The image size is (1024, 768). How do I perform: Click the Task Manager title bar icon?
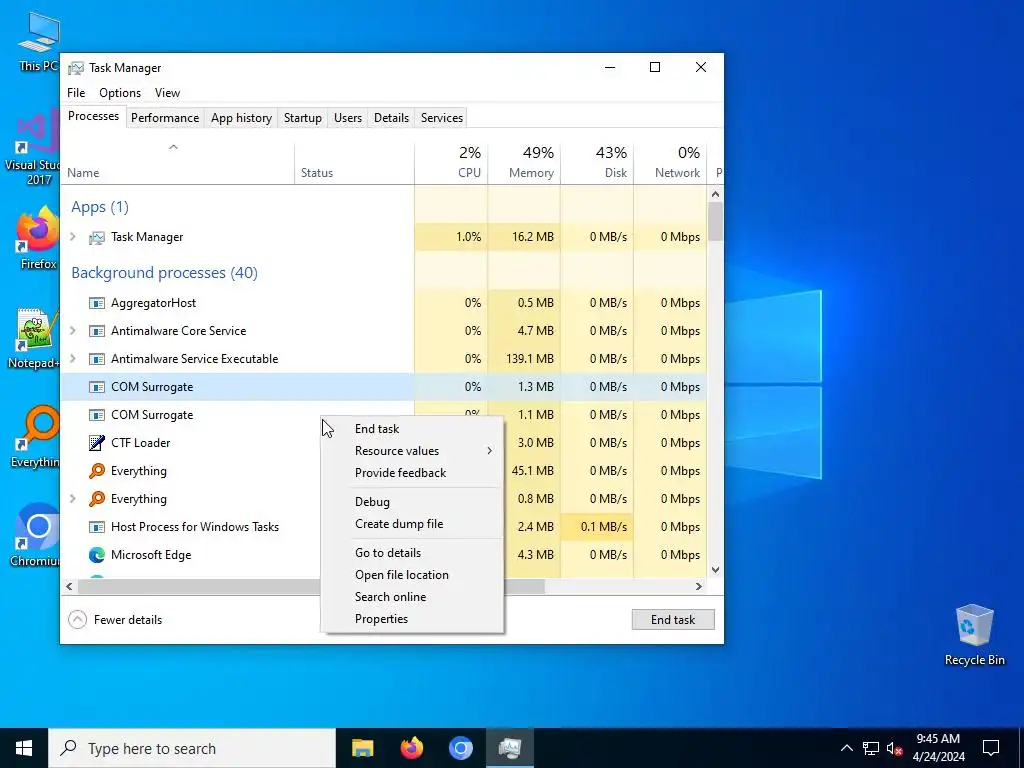[76, 68]
